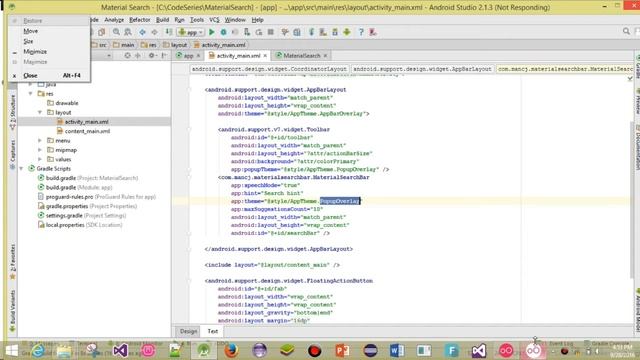
Task: Open gradle.properties in the project tree
Action: (x=87, y=206)
